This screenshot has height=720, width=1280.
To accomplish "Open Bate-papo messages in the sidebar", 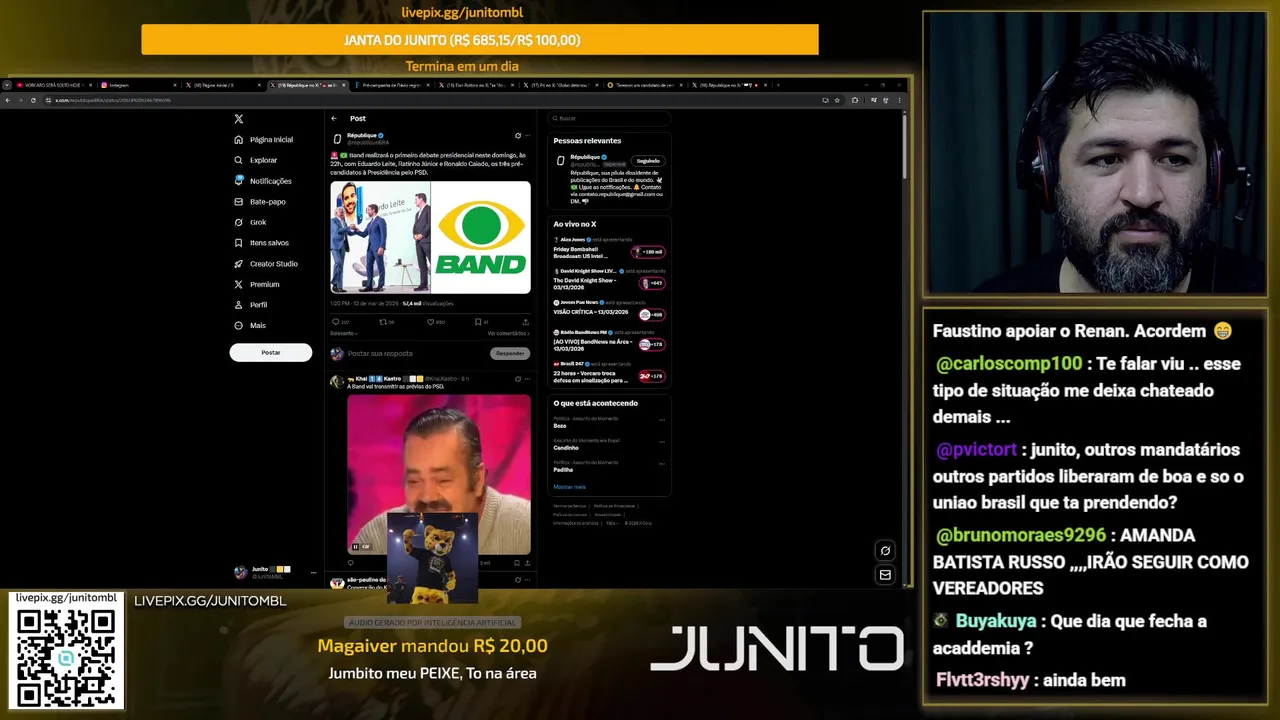I will tap(260, 202).
